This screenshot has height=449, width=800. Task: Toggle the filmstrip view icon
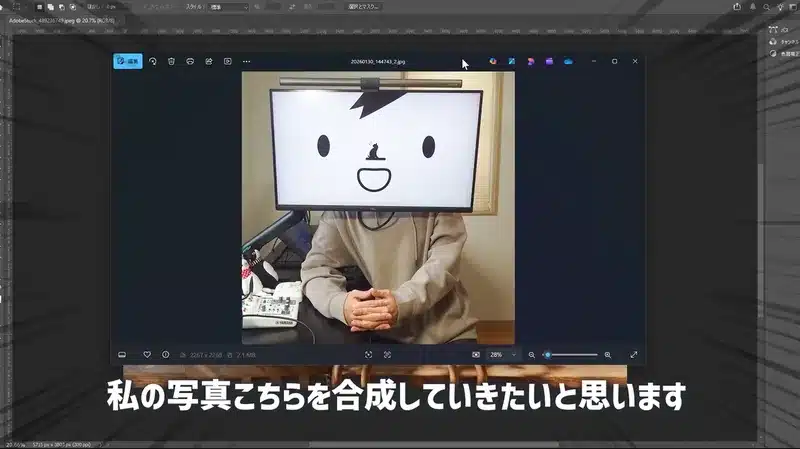click(122, 354)
